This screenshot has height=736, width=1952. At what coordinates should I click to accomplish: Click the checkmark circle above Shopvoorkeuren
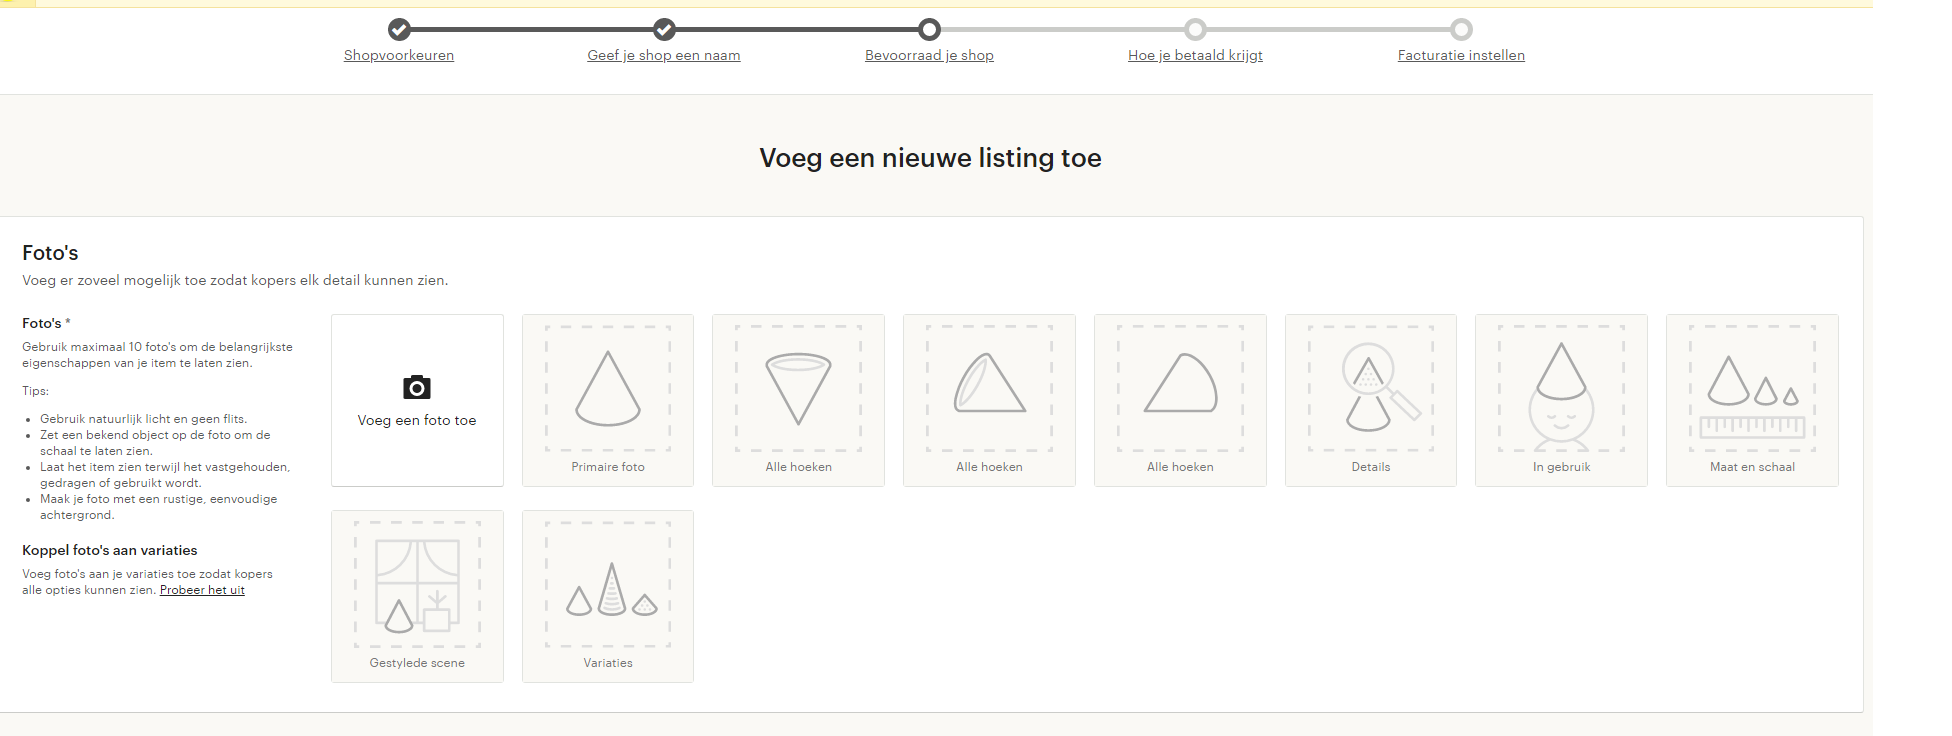coord(399,29)
